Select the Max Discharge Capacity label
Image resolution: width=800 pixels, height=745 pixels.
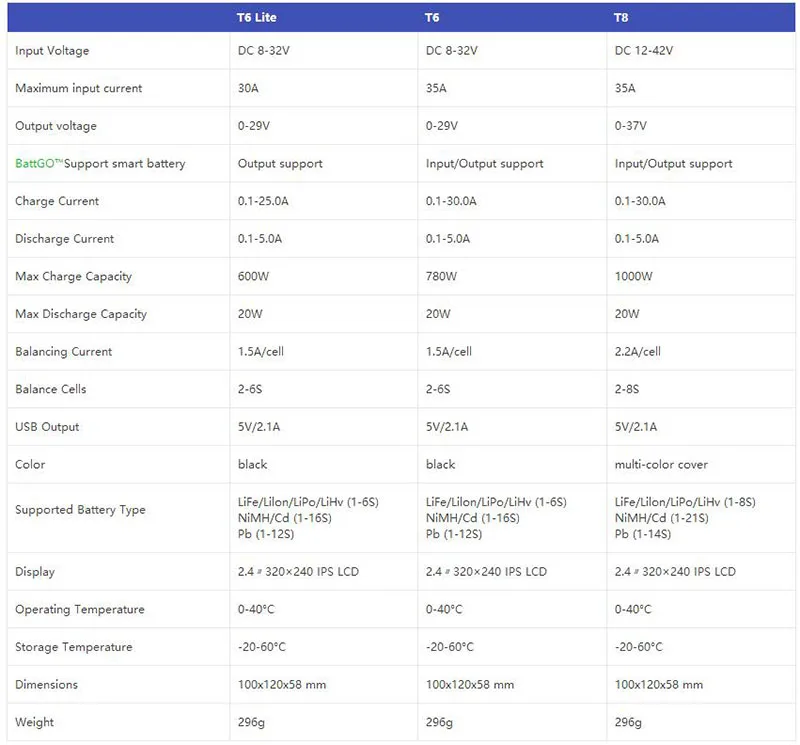pos(81,314)
